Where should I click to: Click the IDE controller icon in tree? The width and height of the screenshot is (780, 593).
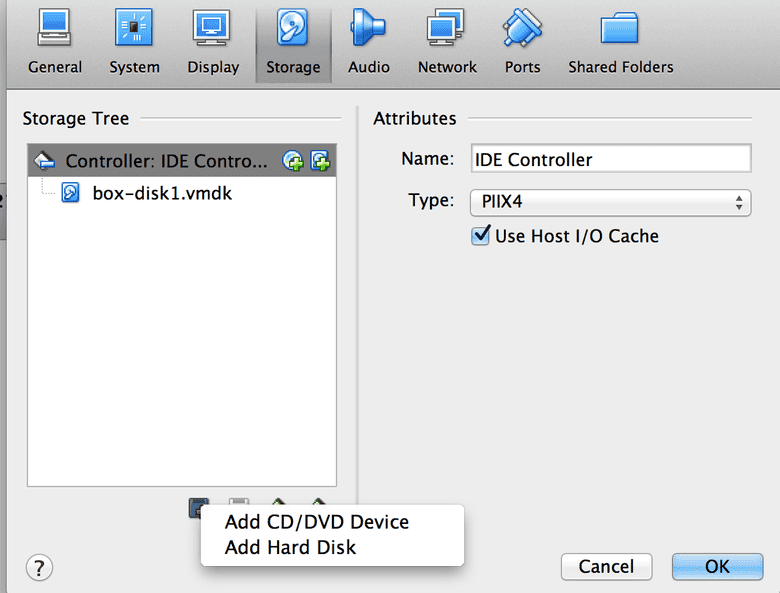[x=45, y=161]
